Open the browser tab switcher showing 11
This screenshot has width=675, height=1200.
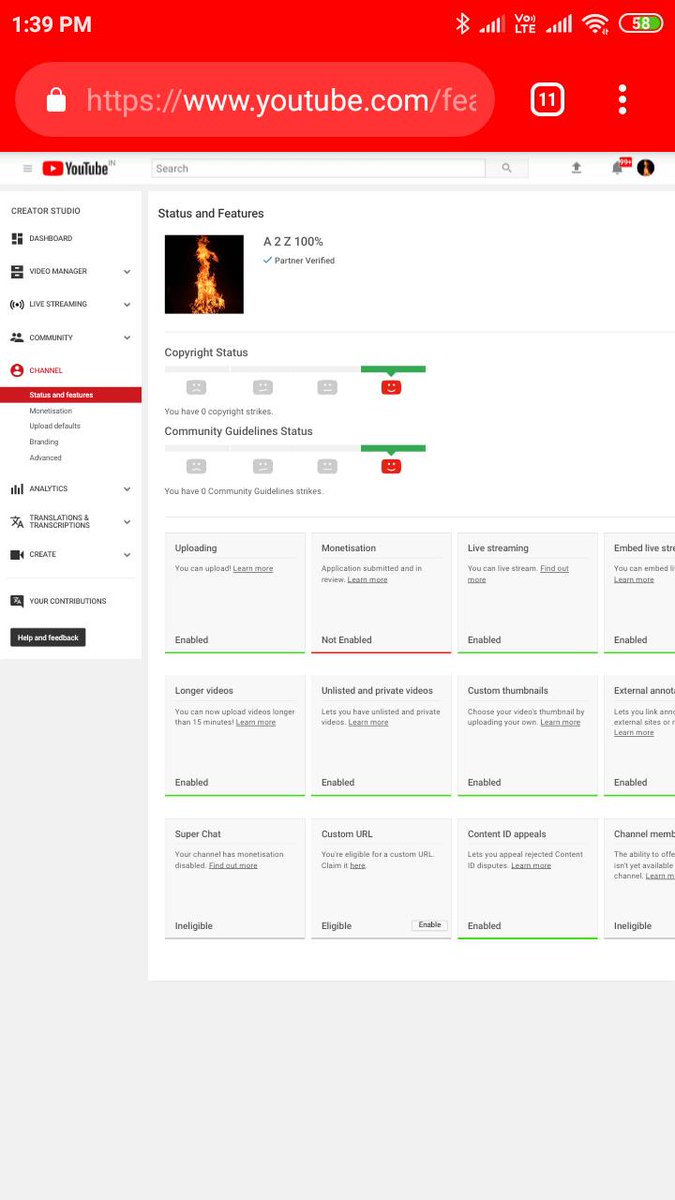coord(547,99)
